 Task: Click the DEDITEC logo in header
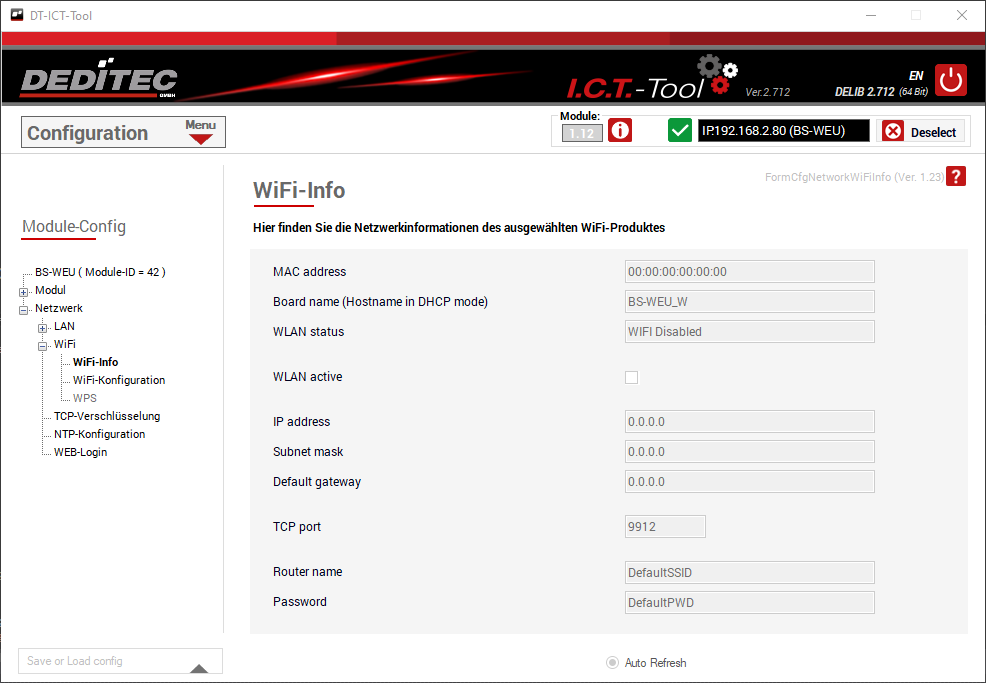(x=99, y=81)
